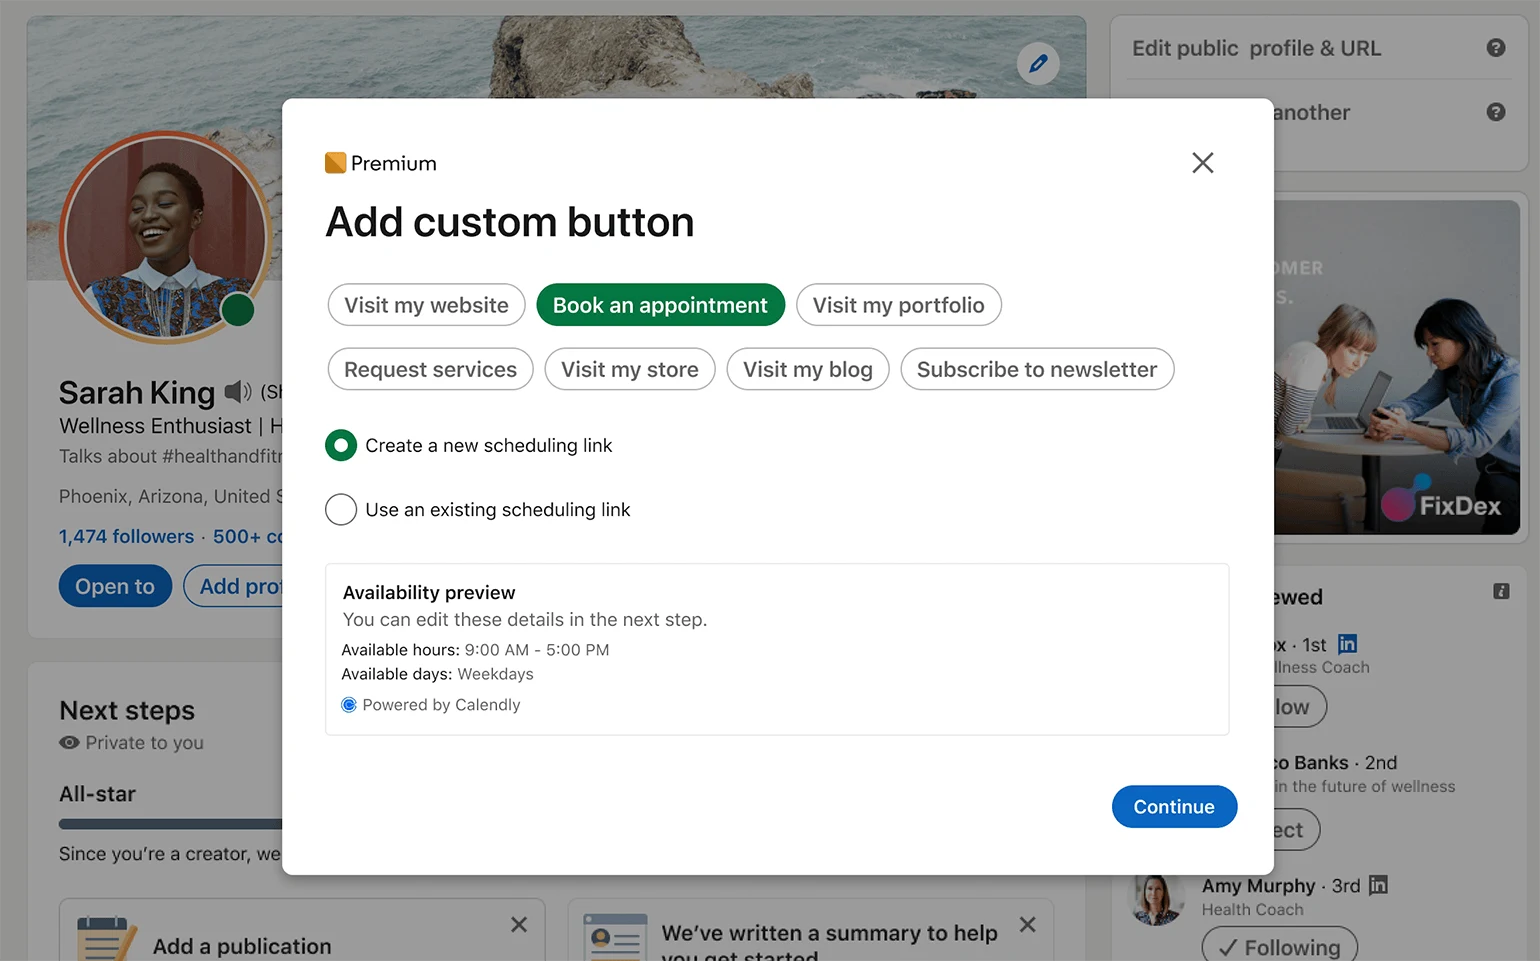Click the Available hours 9:00 AM - 5:00 PM text
Viewport: 1540px width, 961px height.
click(x=475, y=650)
